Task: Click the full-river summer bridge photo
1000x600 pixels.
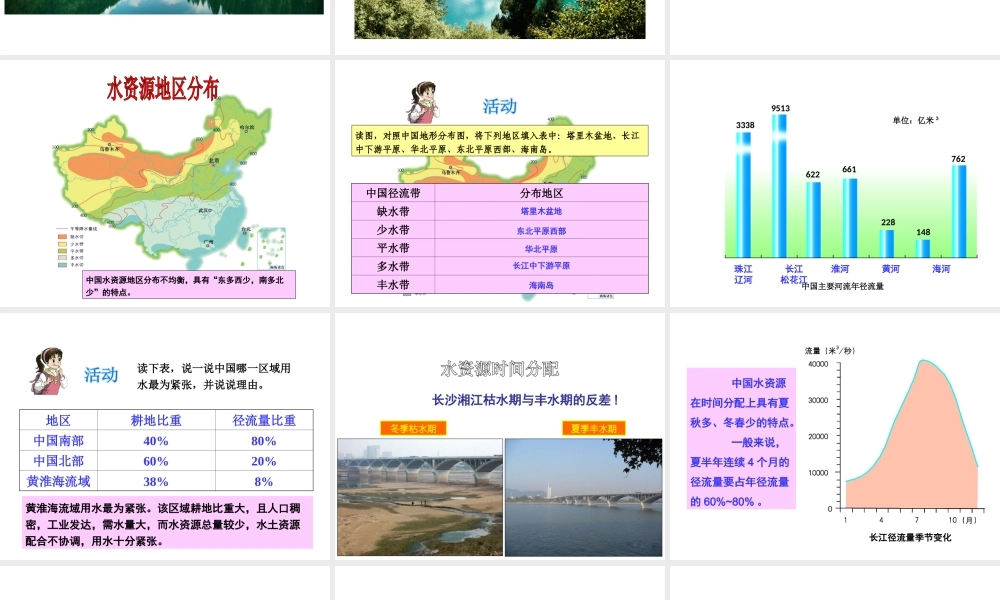Action: click(x=584, y=497)
